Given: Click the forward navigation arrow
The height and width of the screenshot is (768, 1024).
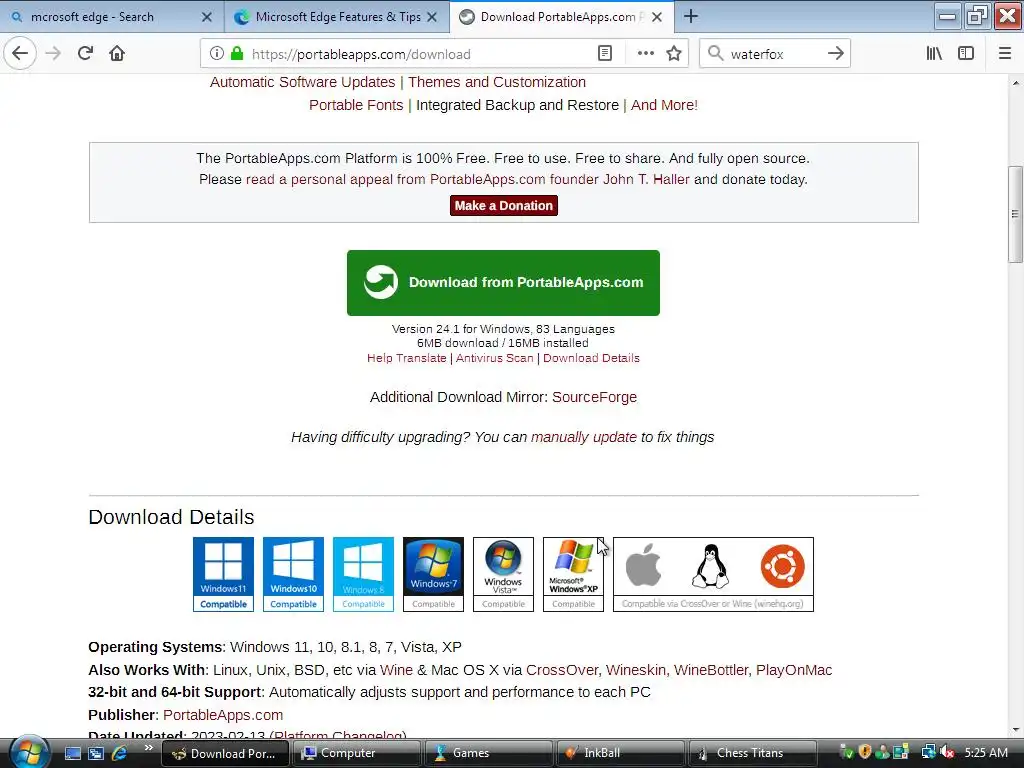Looking at the screenshot, I should (53, 54).
